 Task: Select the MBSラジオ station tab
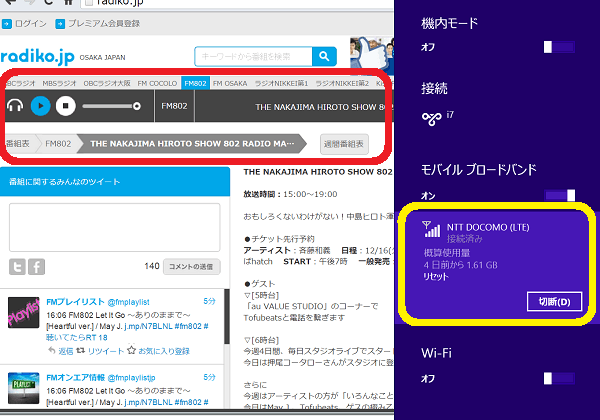coord(59,83)
